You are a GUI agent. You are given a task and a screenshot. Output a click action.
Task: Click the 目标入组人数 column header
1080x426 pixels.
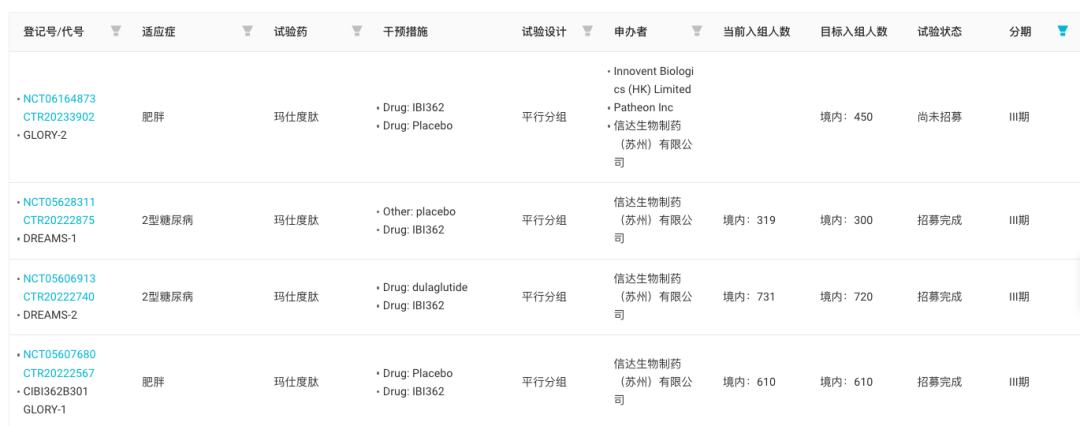853,32
